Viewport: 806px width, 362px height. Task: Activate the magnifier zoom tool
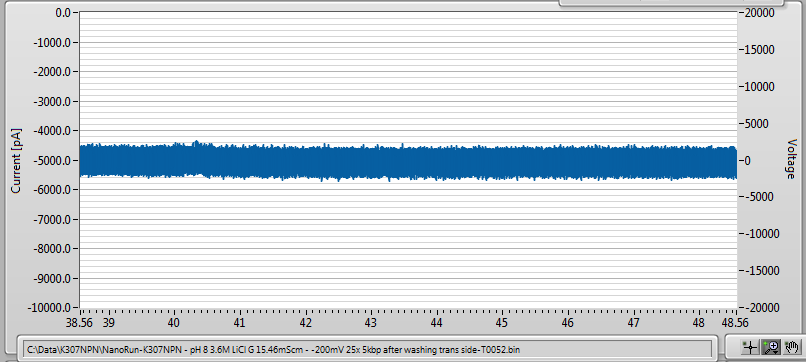tap(771, 348)
